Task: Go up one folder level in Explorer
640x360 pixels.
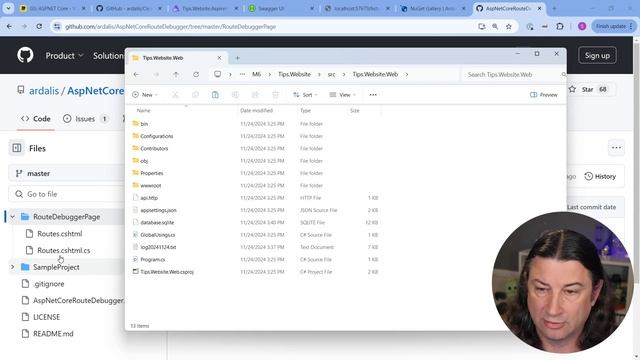Action: coord(176,75)
